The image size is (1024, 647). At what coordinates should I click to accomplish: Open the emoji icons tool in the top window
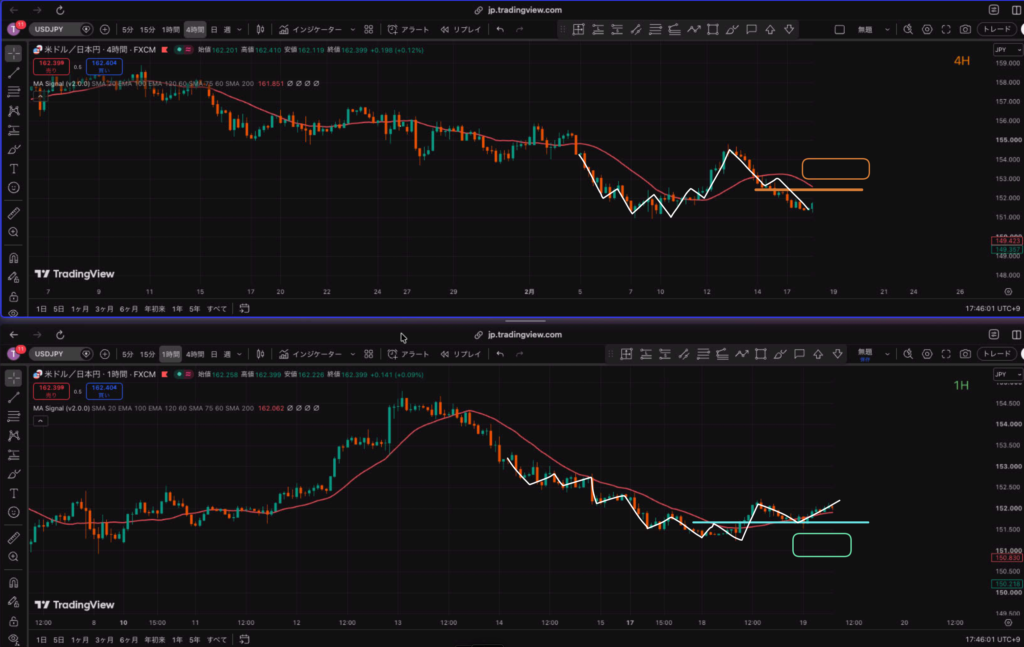[x=14, y=188]
